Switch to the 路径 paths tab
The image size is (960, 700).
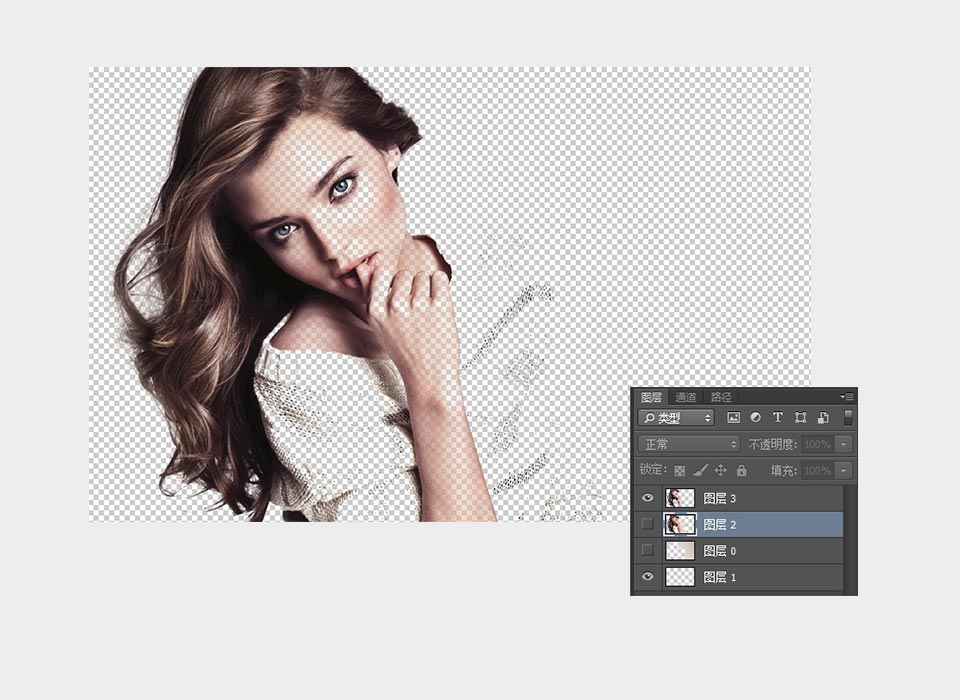(x=721, y=397)
